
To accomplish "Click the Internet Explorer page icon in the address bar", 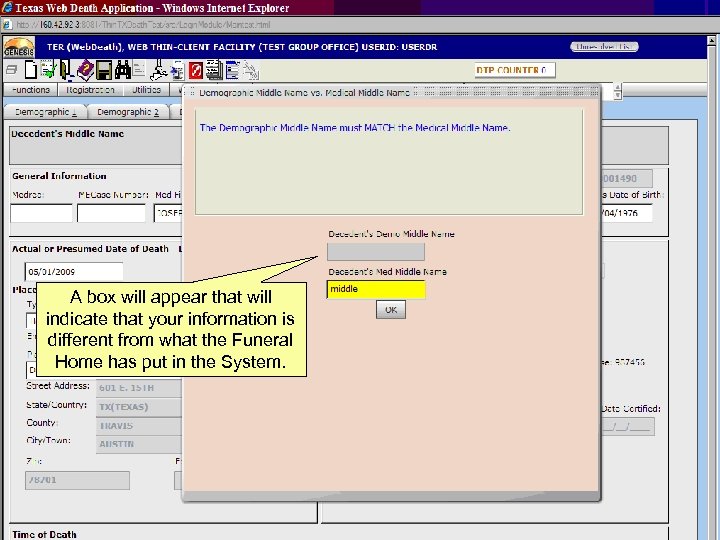I will tap(7, 25).
